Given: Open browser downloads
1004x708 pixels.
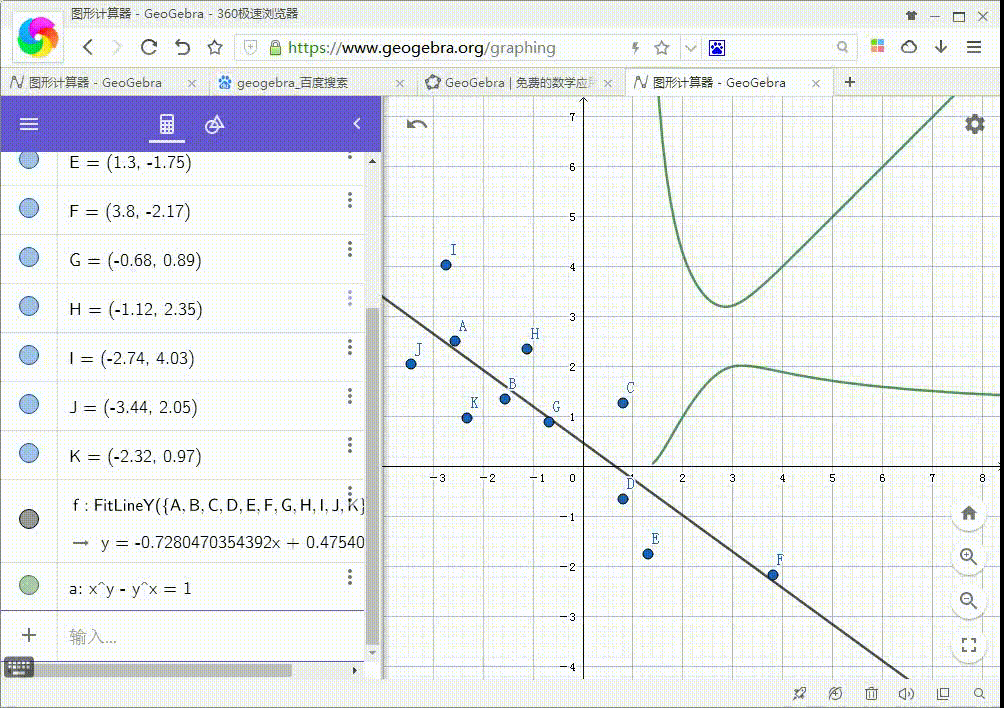Looking at the screenshot, I should [941, 47].
